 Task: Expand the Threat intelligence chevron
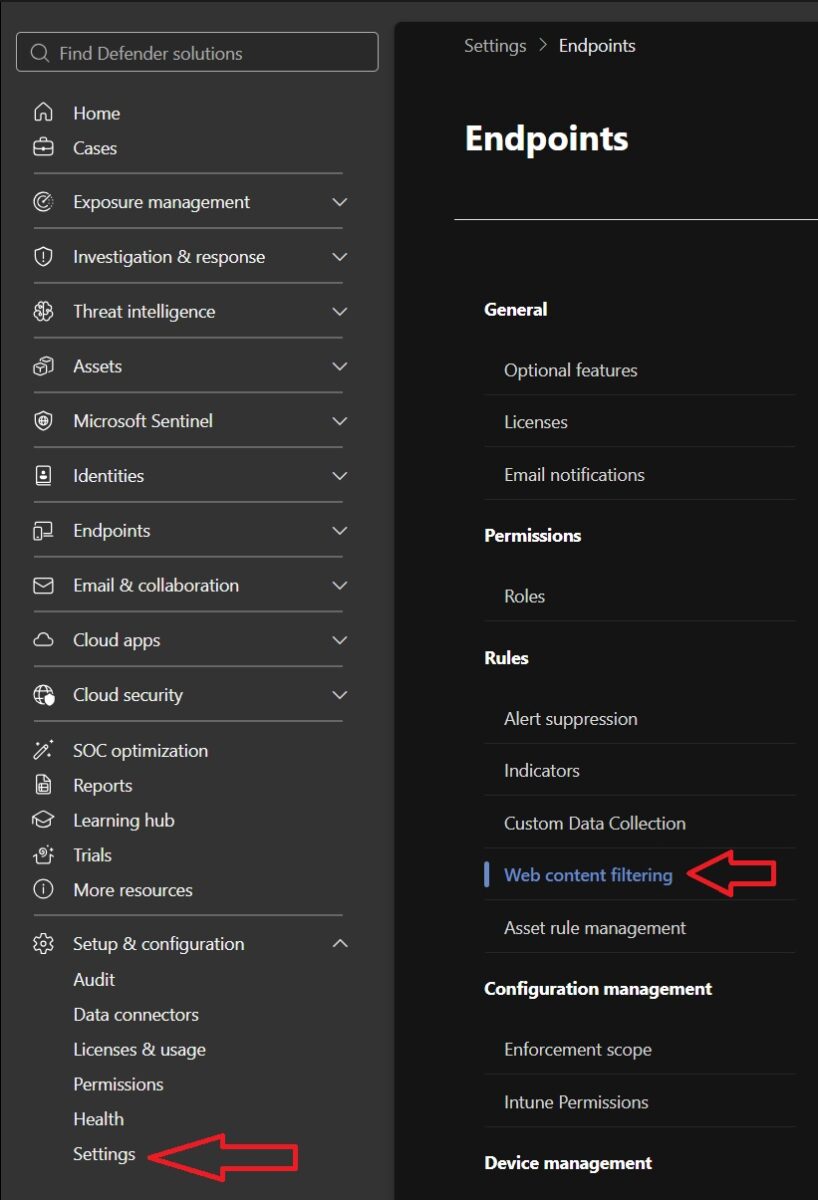tap(340, 311)
